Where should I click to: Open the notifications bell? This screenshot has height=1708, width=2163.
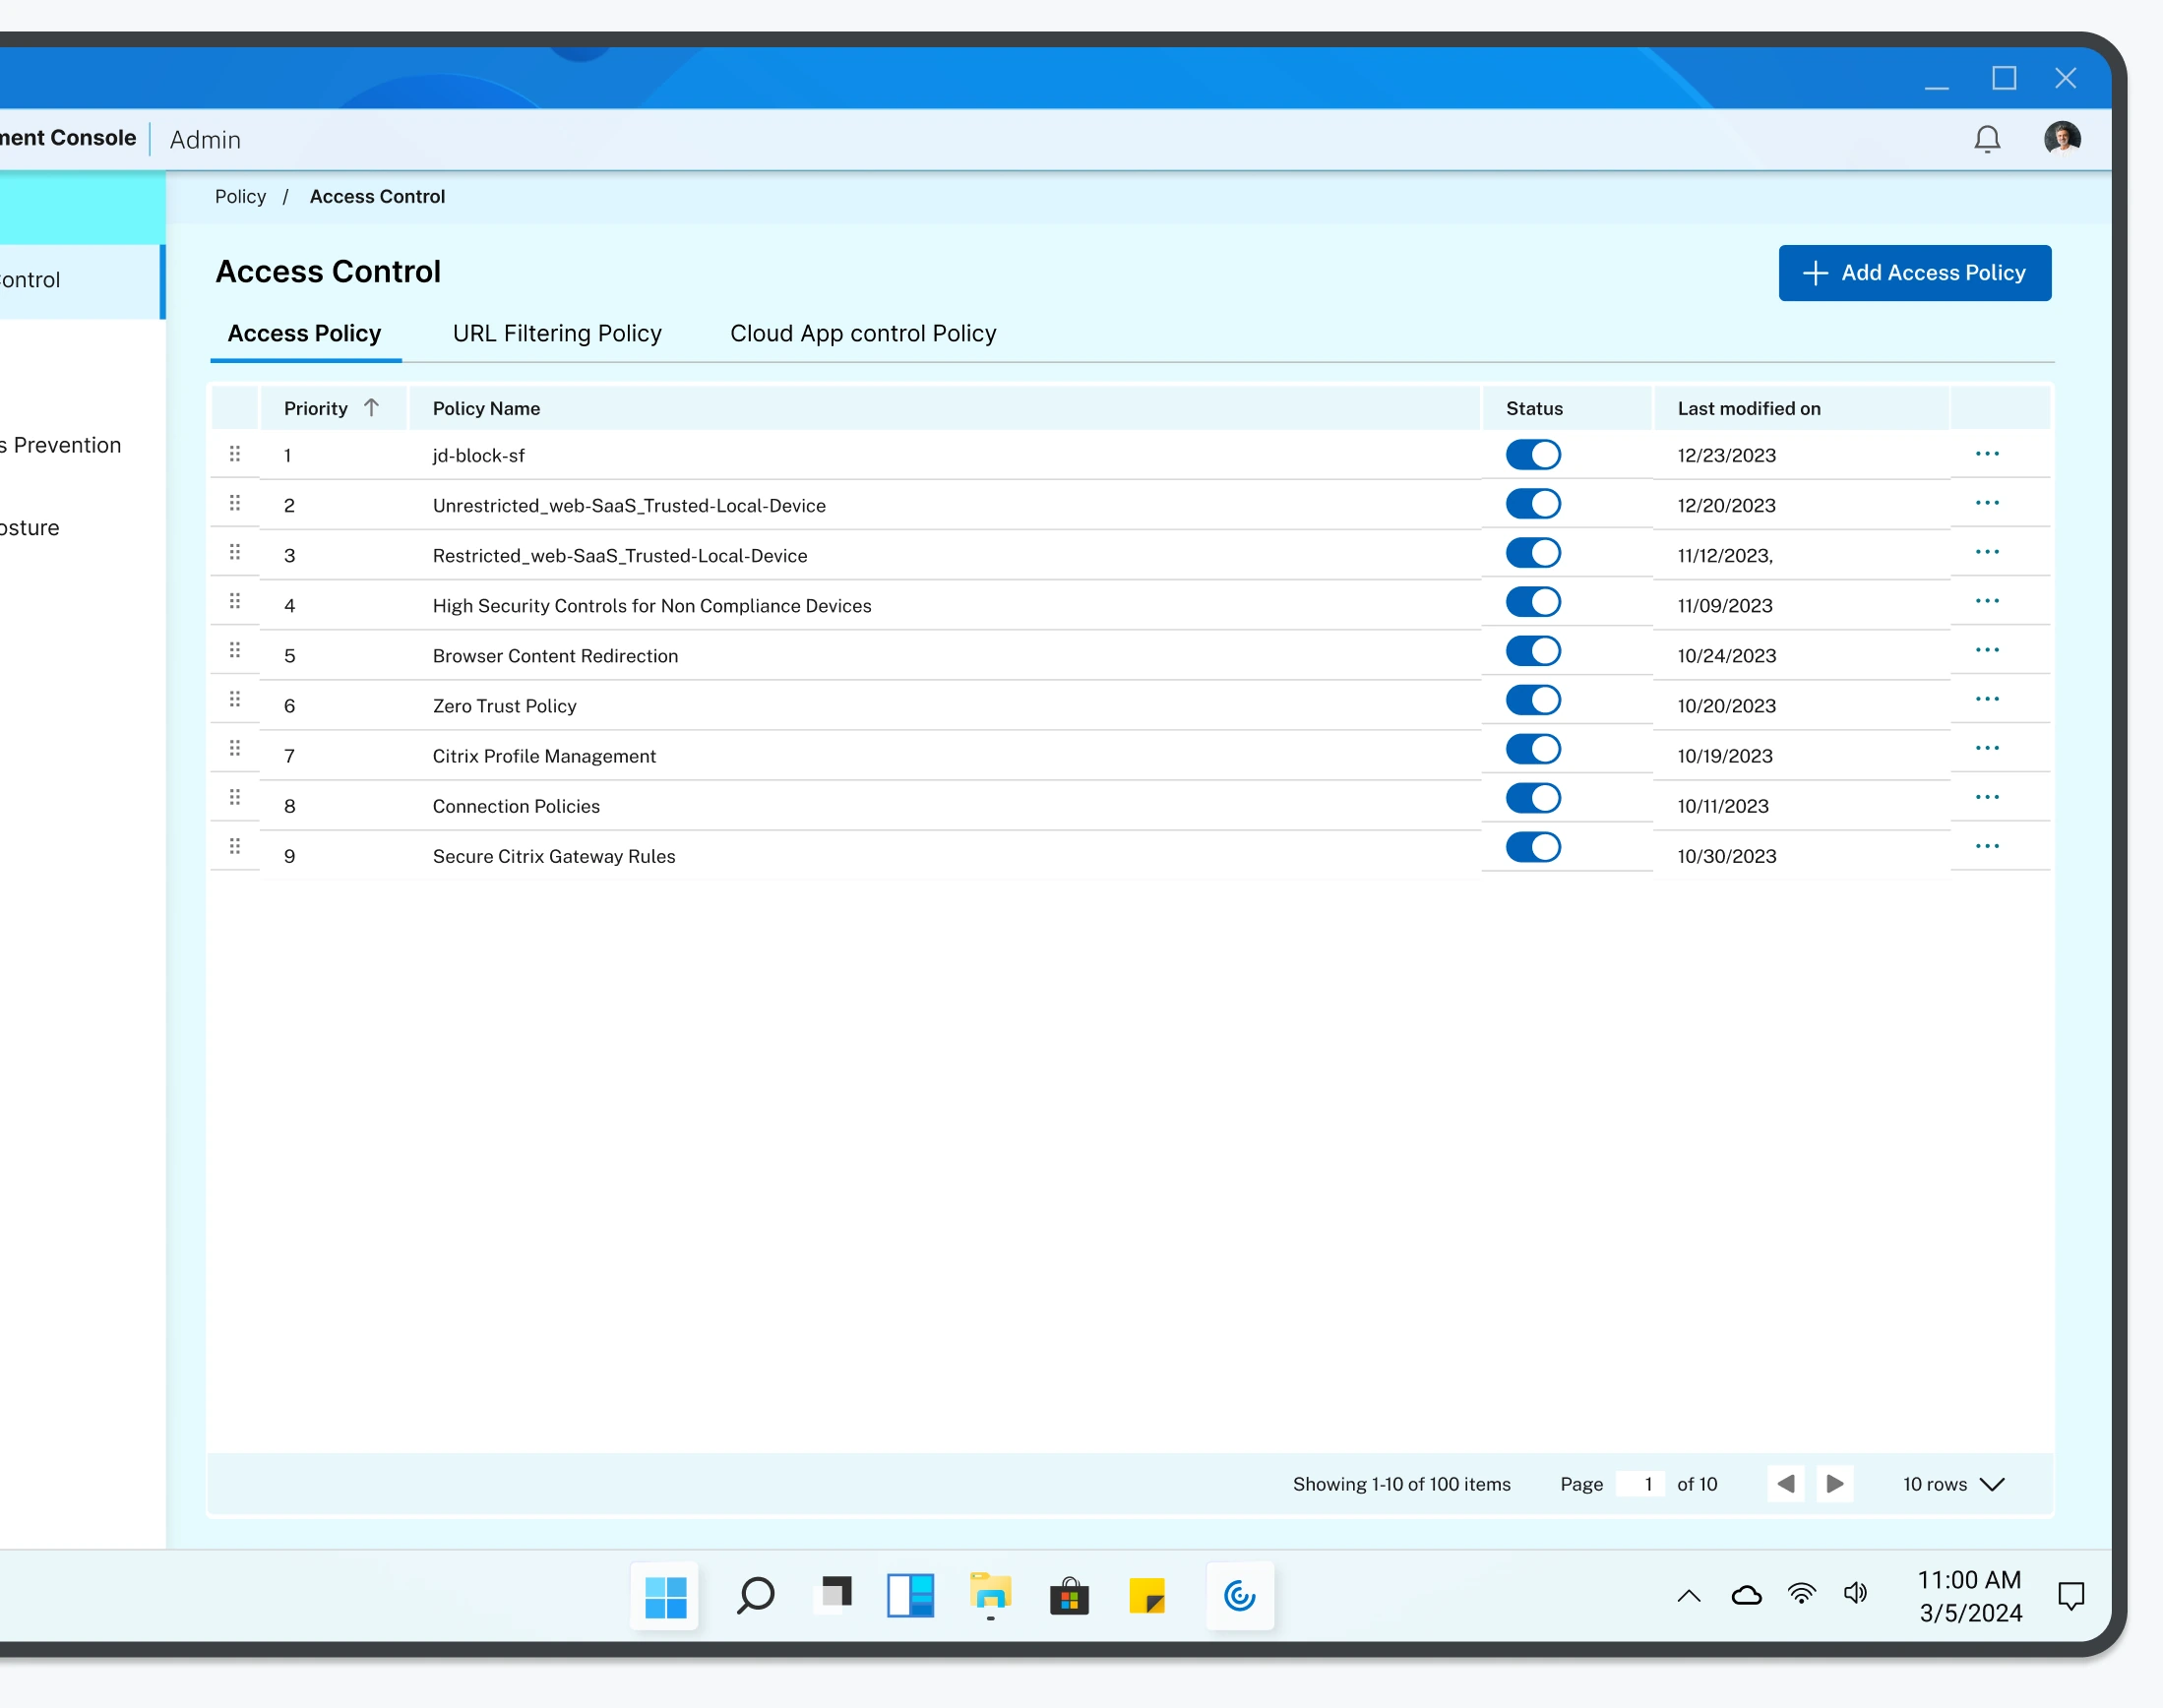[1987, 139]
